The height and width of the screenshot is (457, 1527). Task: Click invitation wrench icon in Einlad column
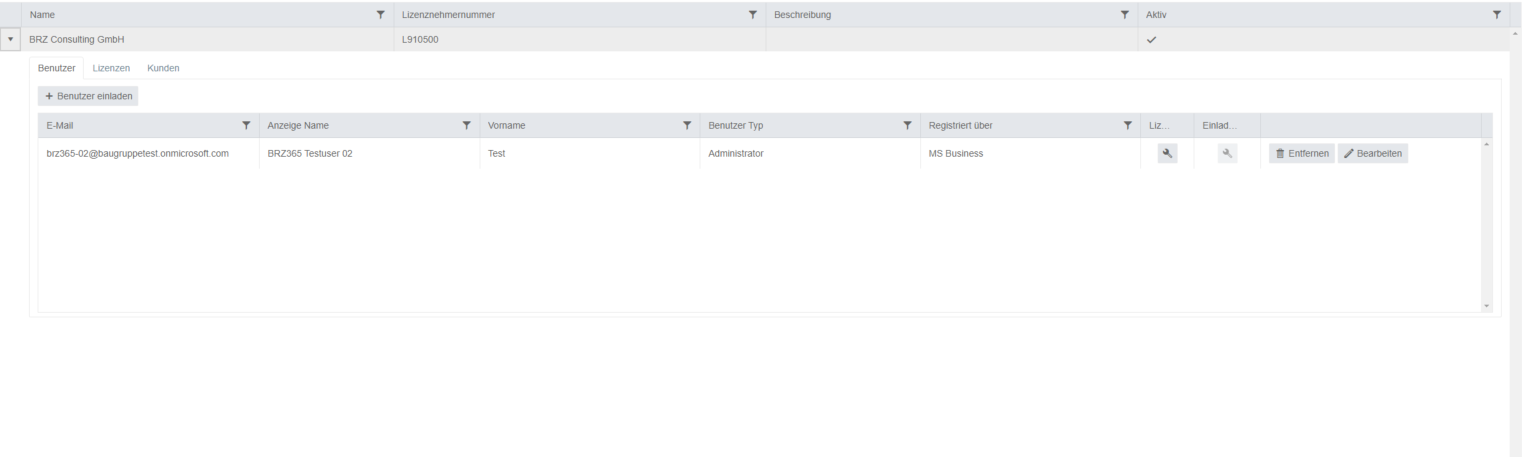(1228, 153)
